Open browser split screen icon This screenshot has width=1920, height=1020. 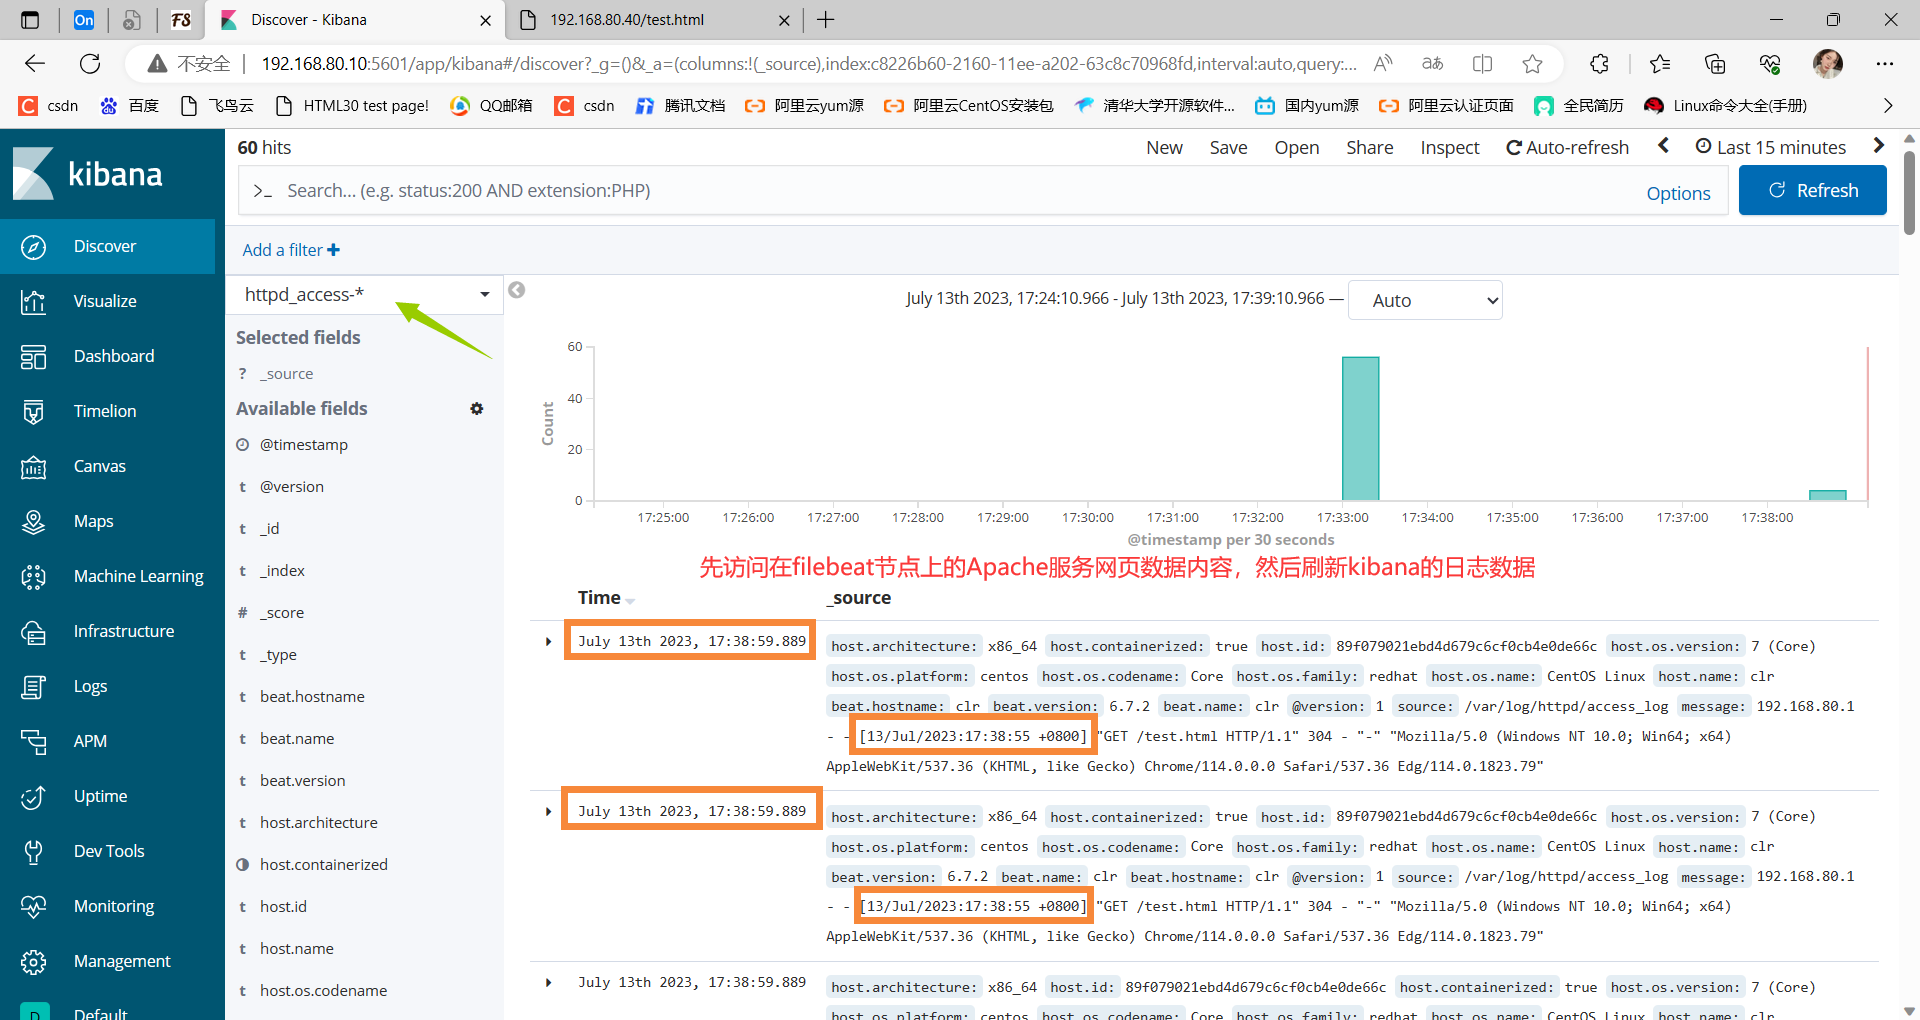(x=1482, y=64)
